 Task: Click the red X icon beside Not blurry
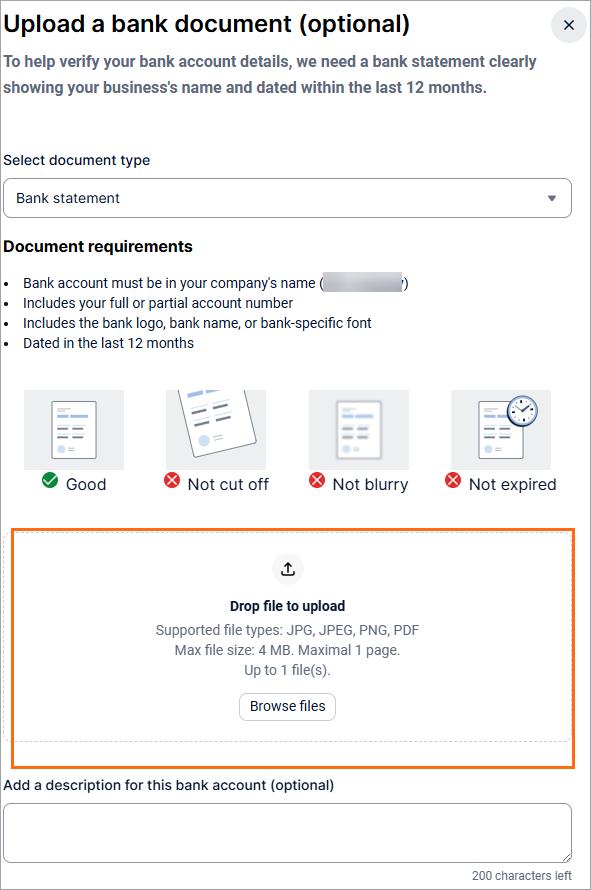coord(317,481)
